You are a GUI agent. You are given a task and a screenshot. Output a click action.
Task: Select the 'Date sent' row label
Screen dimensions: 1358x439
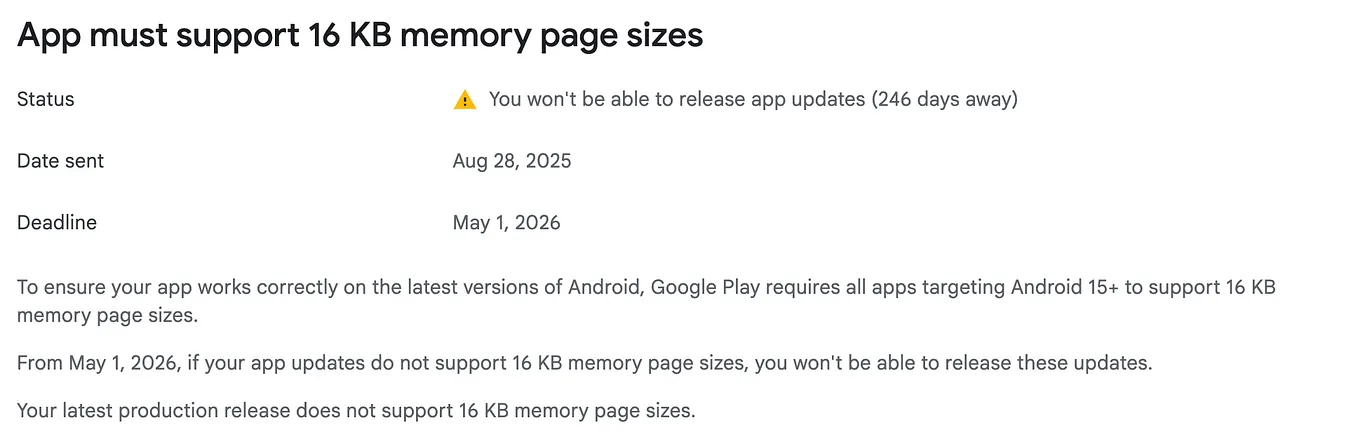60,161
